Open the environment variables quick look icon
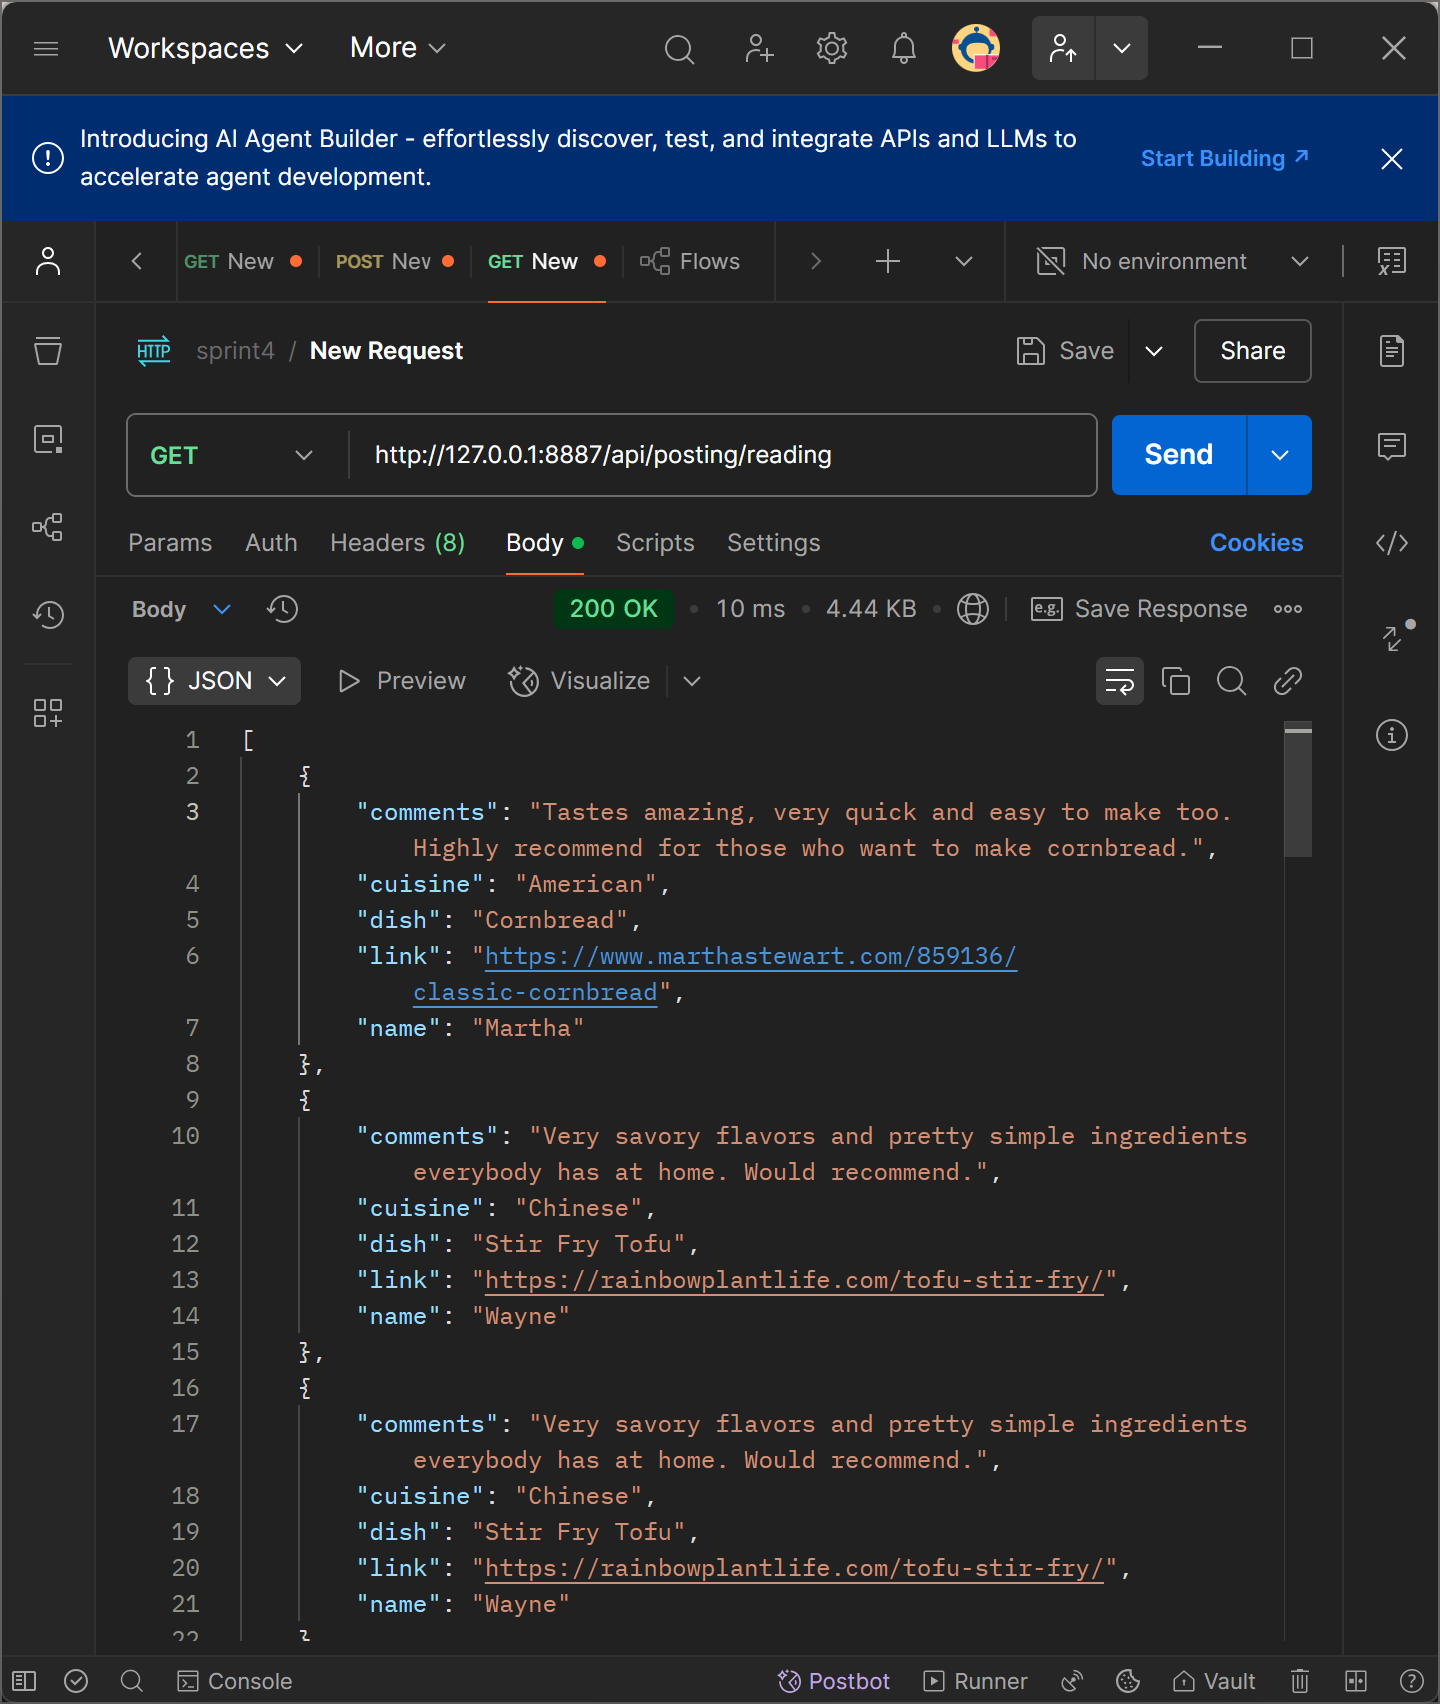Image resolution: width=1440 pixels, height=1704 pixels. (x=1391, y=261)
